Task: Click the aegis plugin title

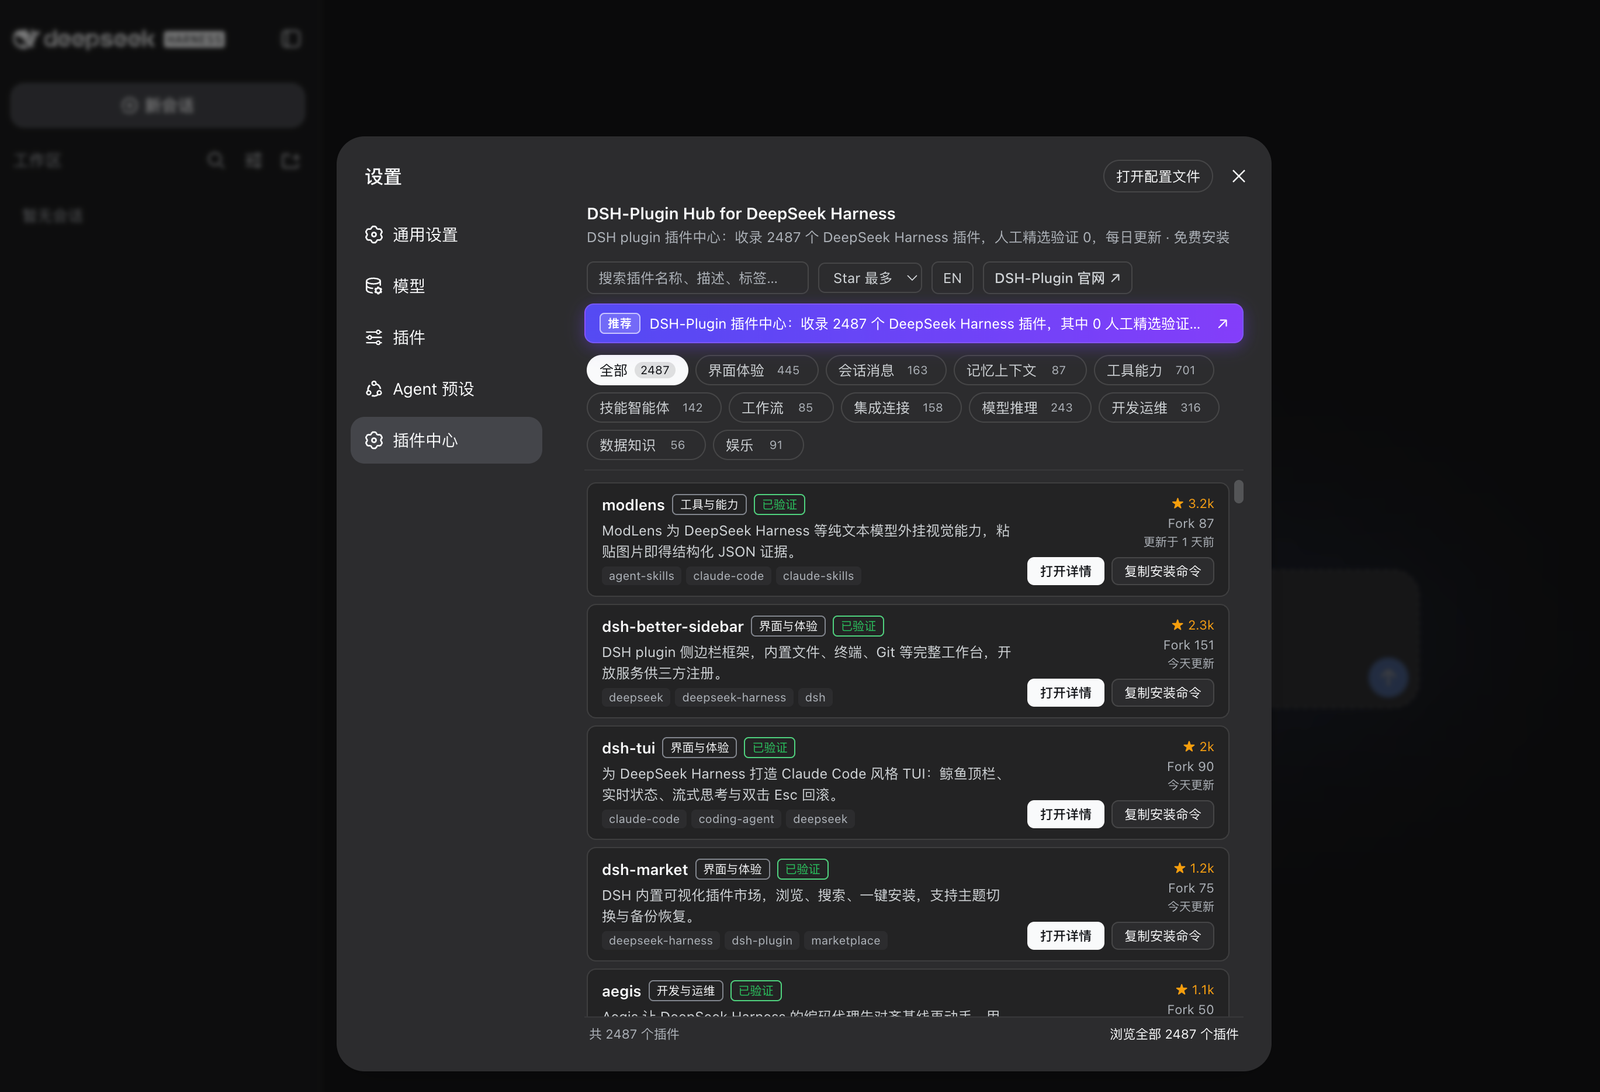Action: point(621,991)
